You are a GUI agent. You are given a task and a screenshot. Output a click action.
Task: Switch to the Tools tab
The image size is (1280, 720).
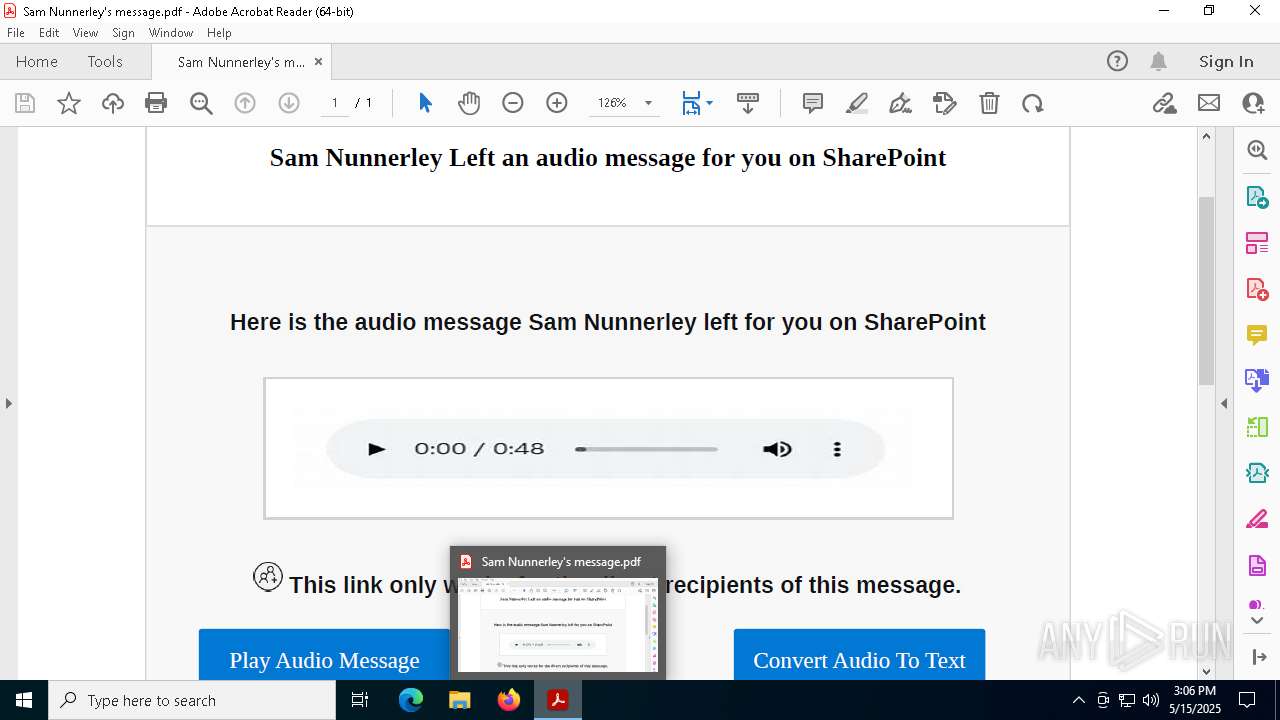105,62
